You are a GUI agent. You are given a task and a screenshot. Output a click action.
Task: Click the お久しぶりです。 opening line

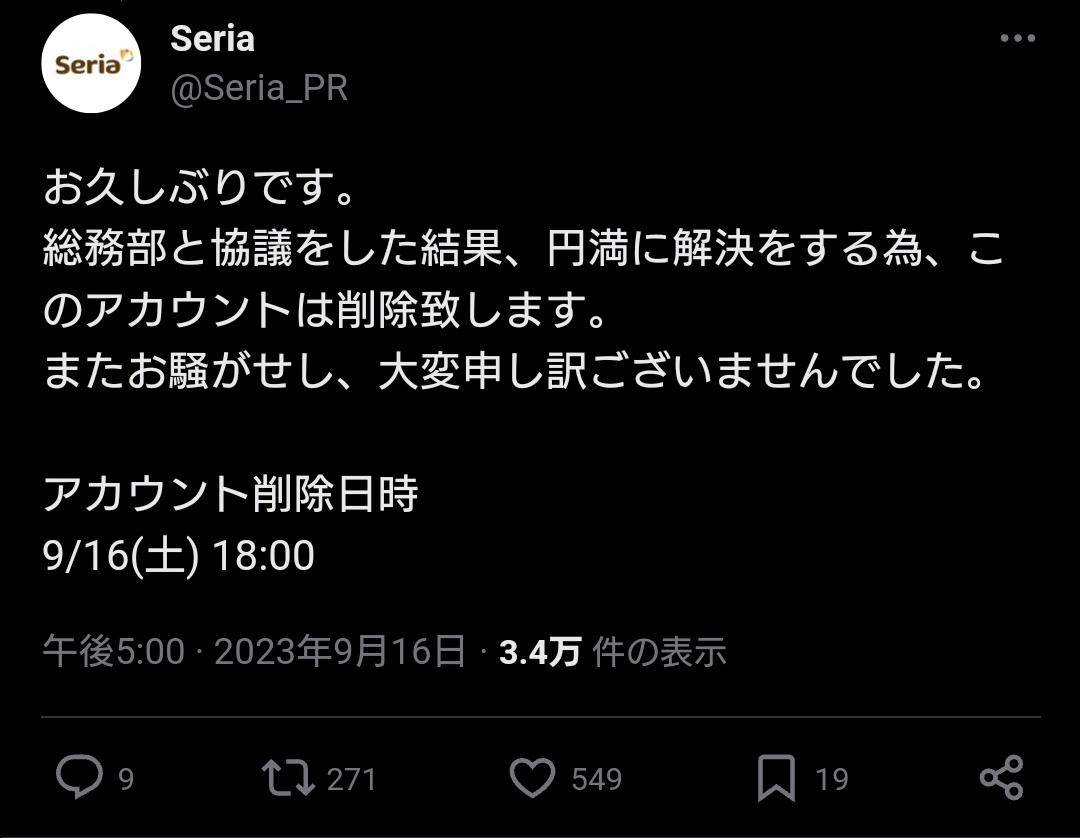coord(199,187)
